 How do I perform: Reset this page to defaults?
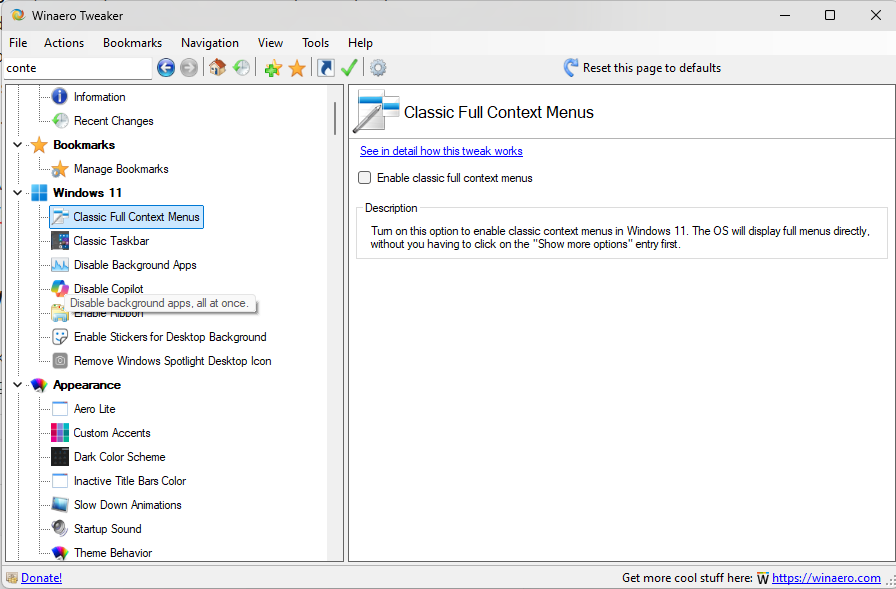tap(642, 67)
